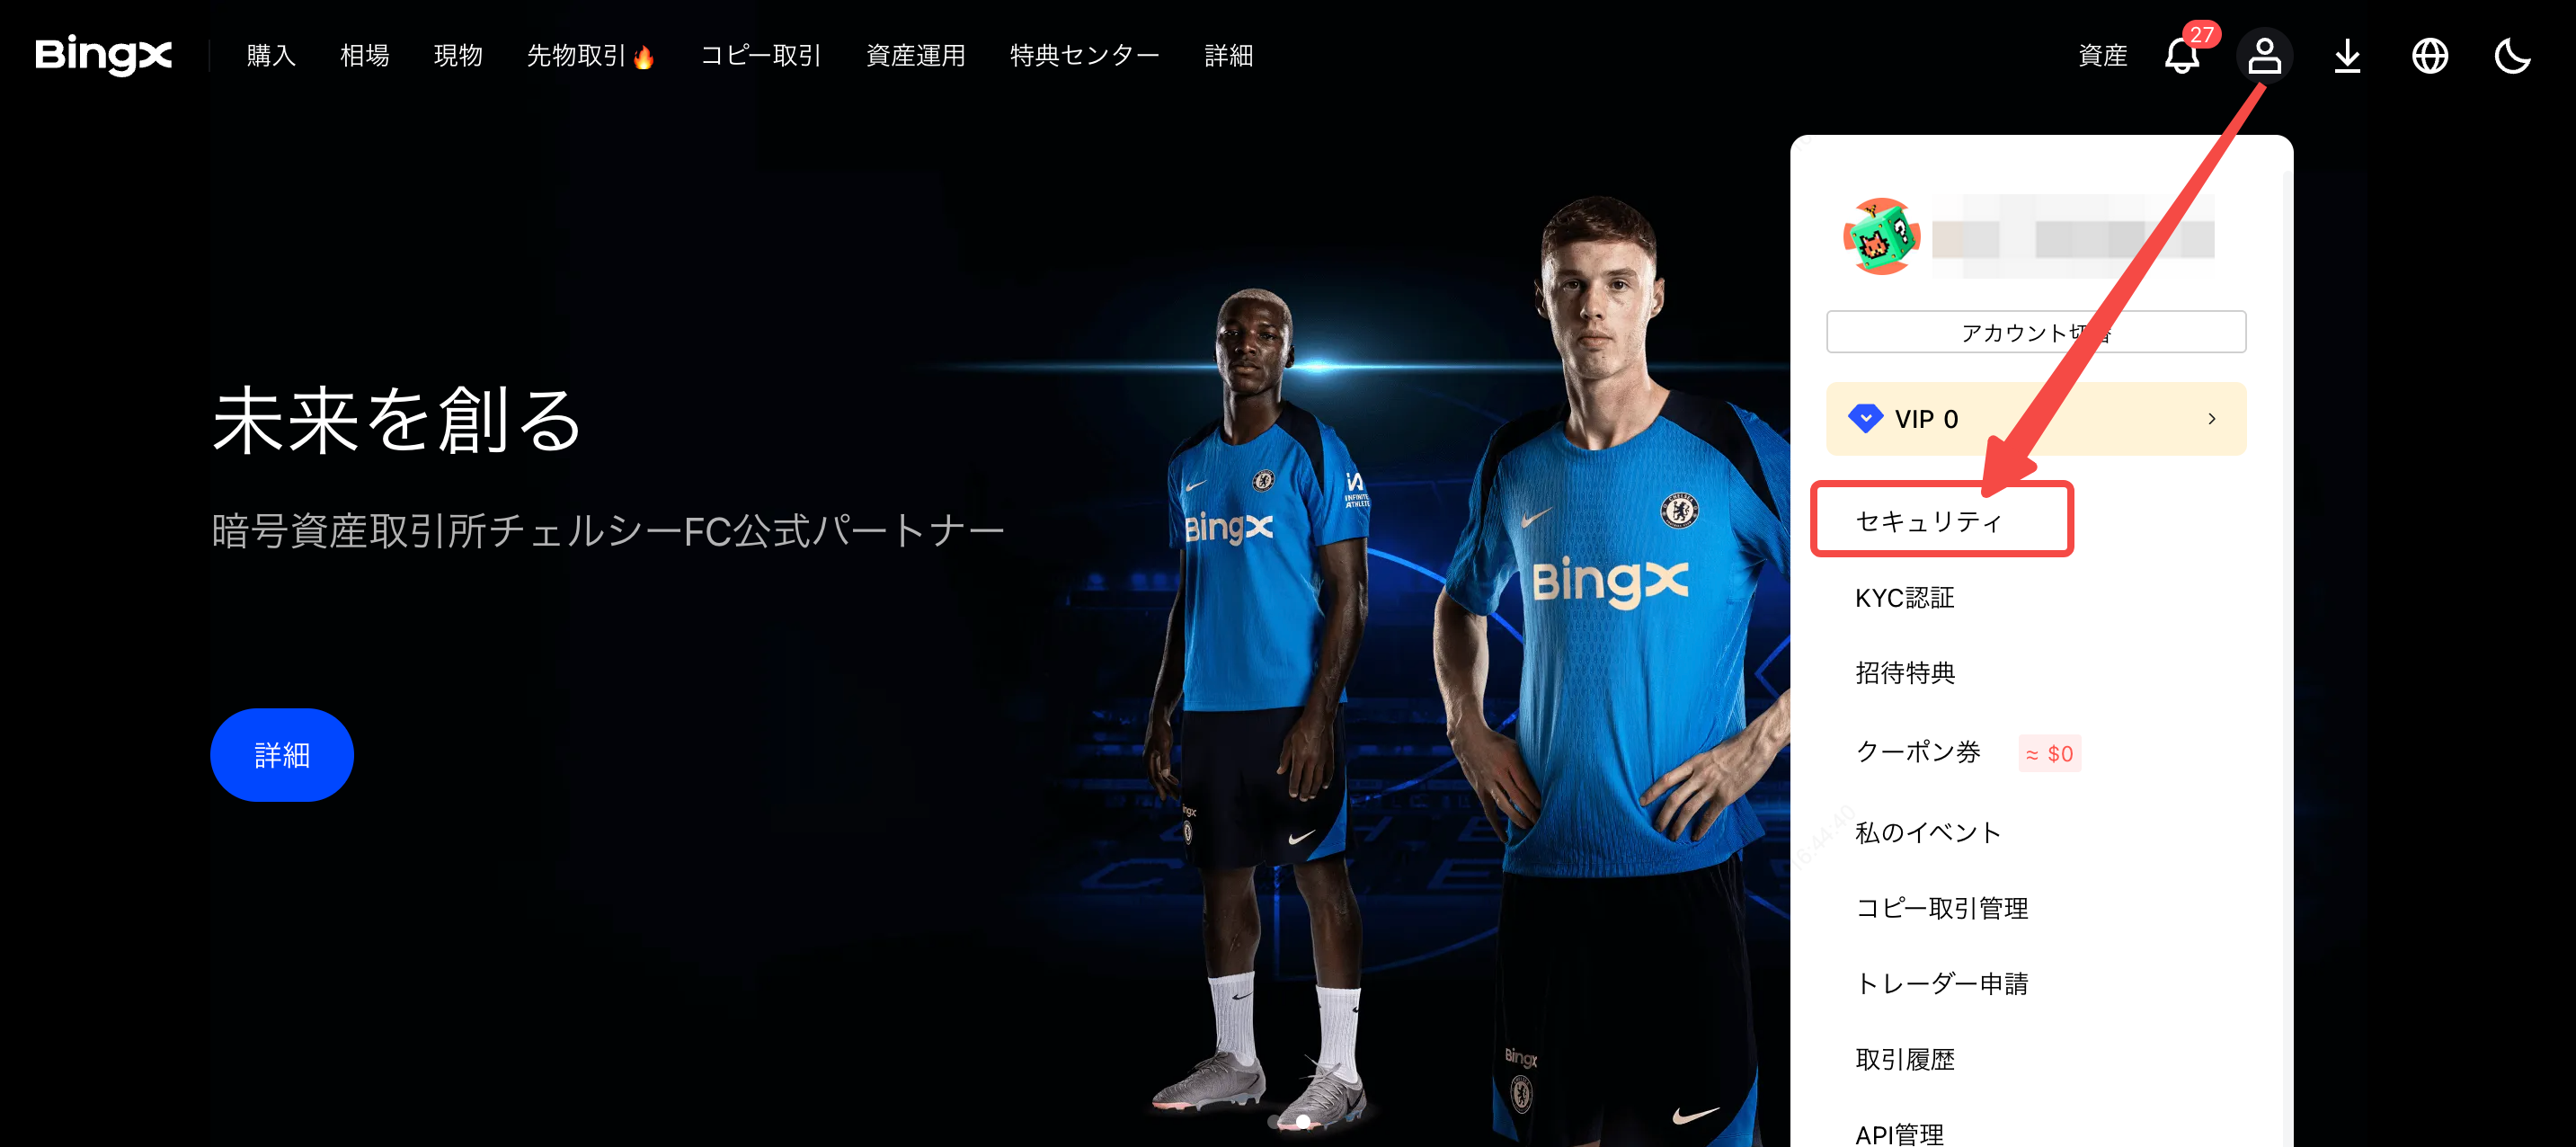Open 購入 navigation menu
Viewport: 2576px width, 1147px height.
[x=271, y=55]
